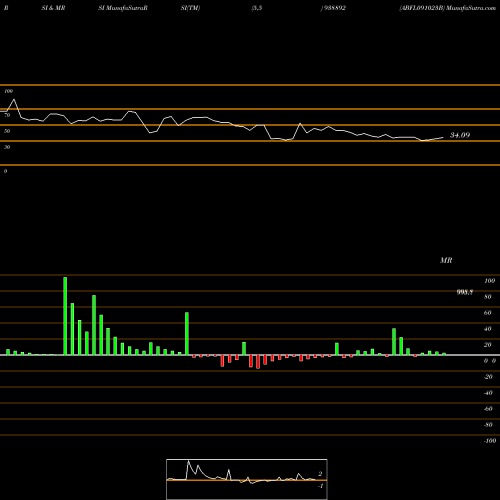Click the RSI axis label 50

(7, 131)
